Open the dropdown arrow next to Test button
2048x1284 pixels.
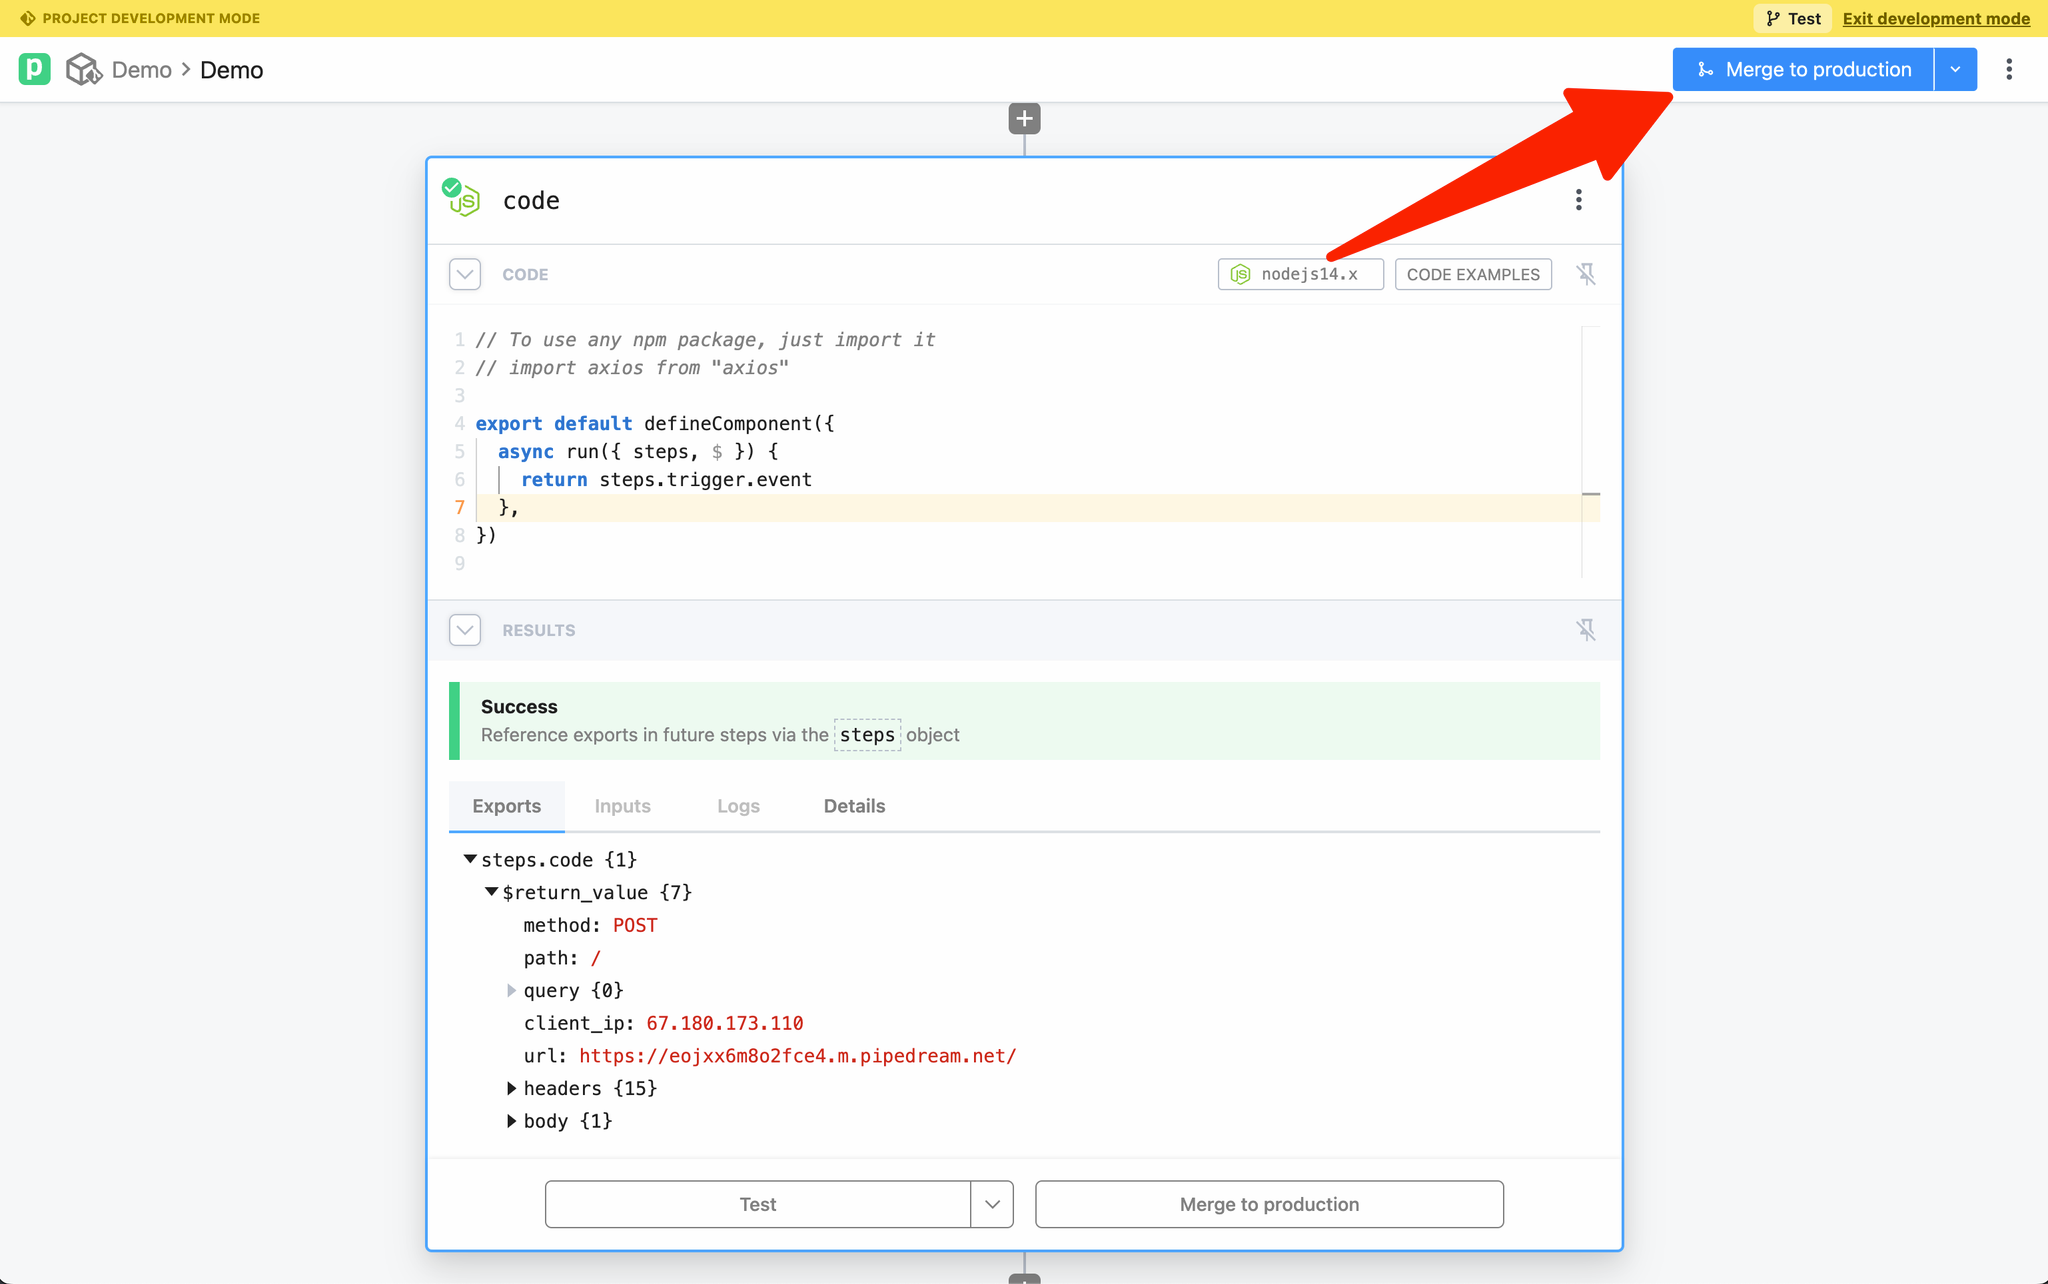[992, 1204]
